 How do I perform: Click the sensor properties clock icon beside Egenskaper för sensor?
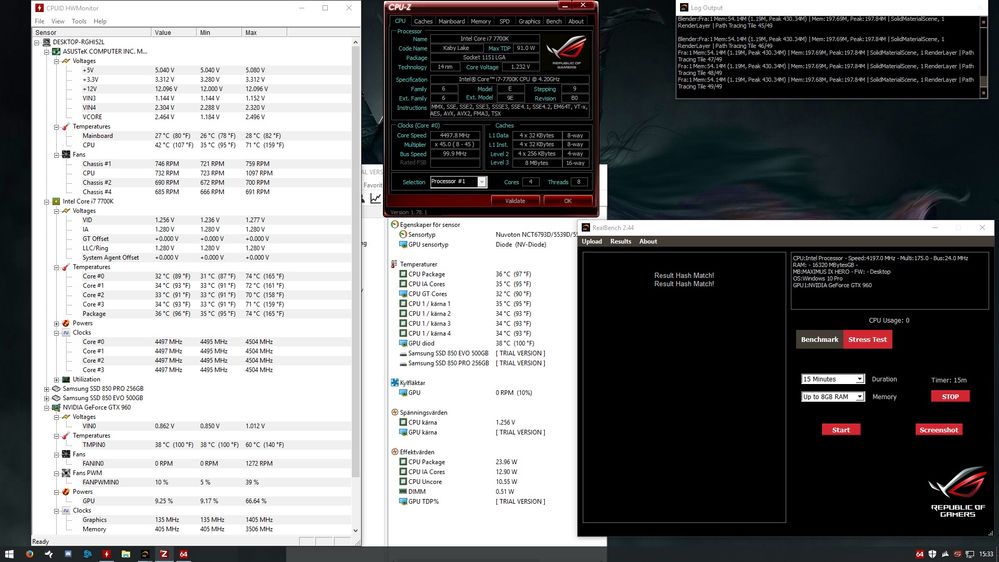click(x=394, y=224)
